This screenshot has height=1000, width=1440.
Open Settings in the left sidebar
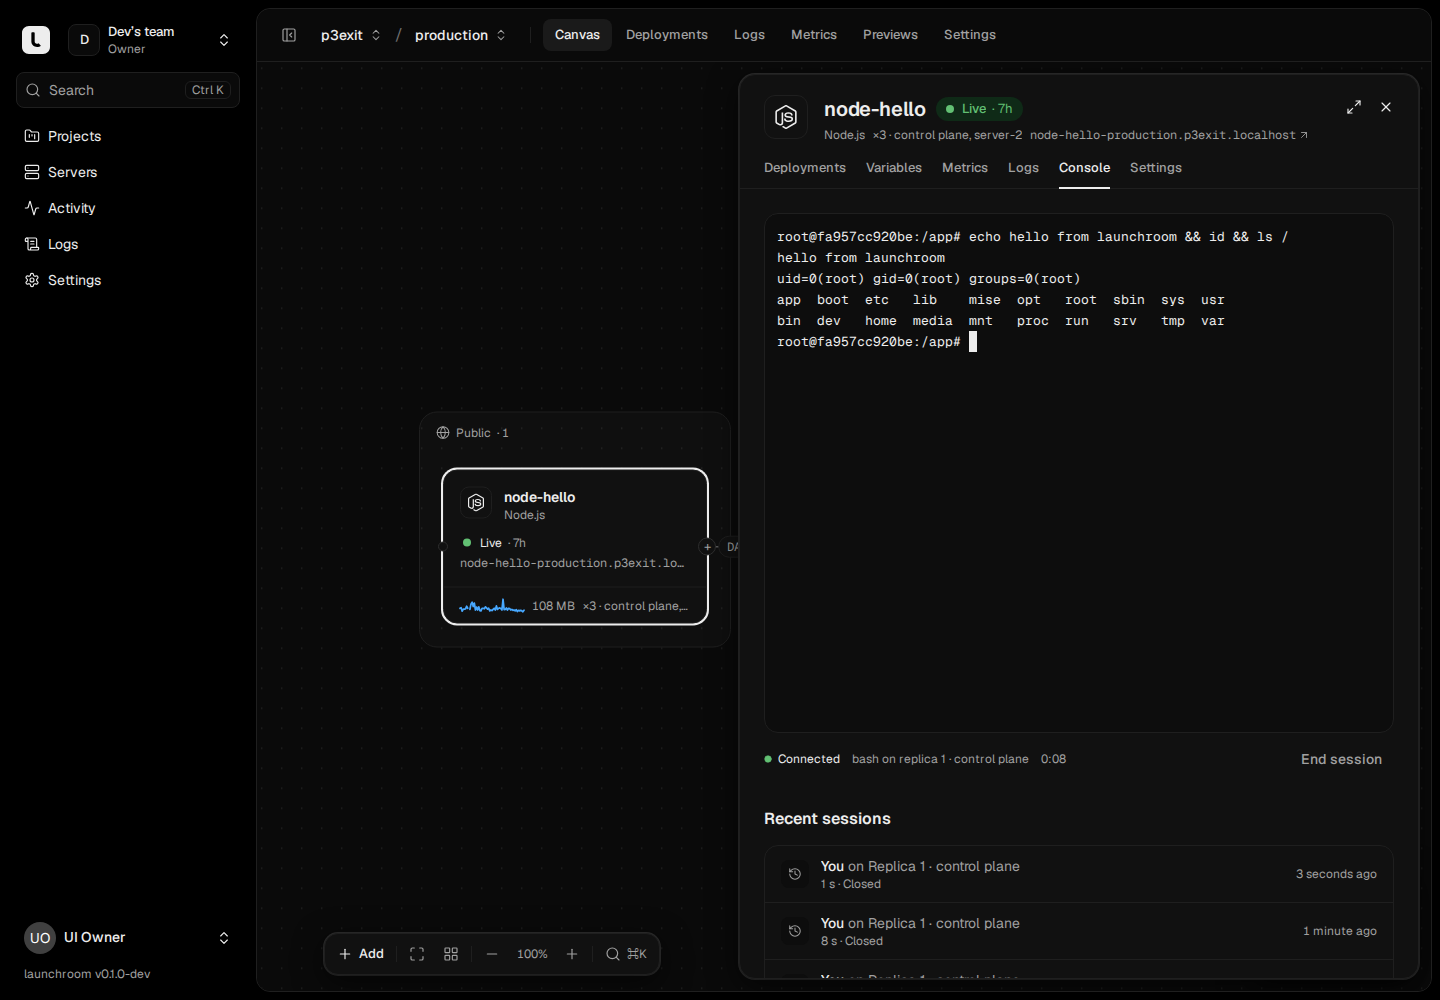tap(128, 280)
